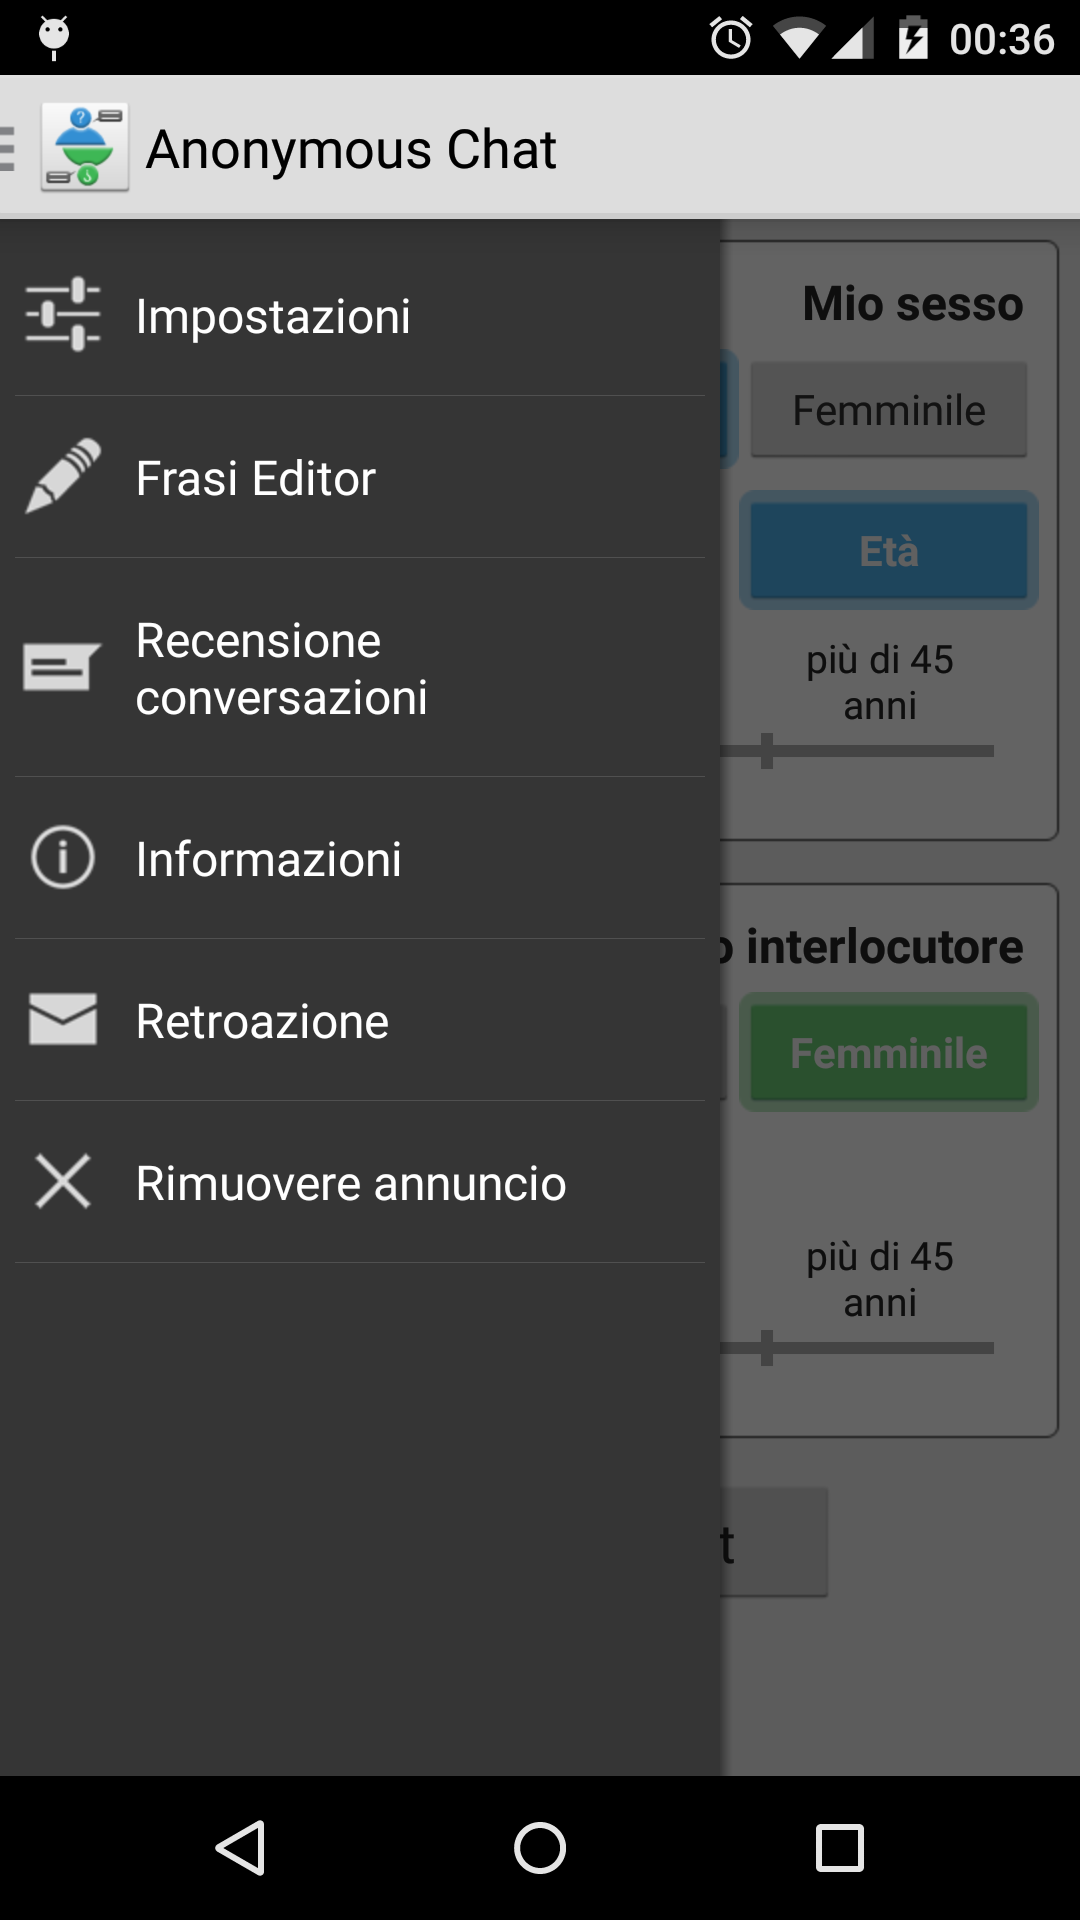Click the interlocutore age slider

tap(857, 1348)
